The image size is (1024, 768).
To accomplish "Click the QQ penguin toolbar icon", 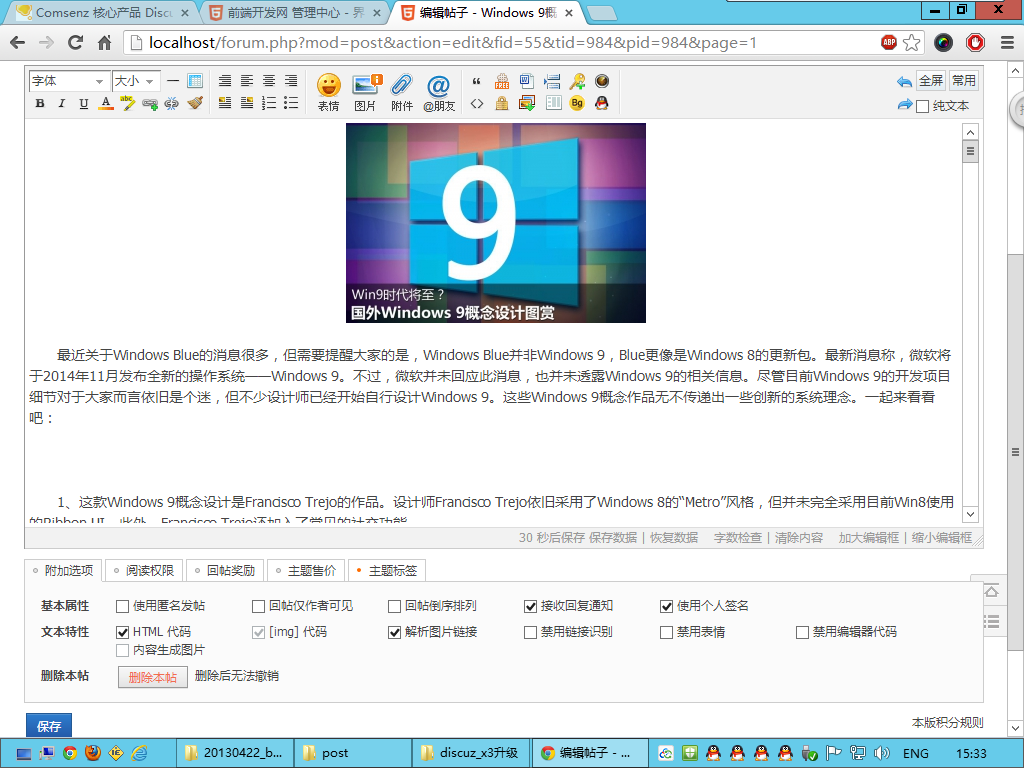I will [601, 103].
